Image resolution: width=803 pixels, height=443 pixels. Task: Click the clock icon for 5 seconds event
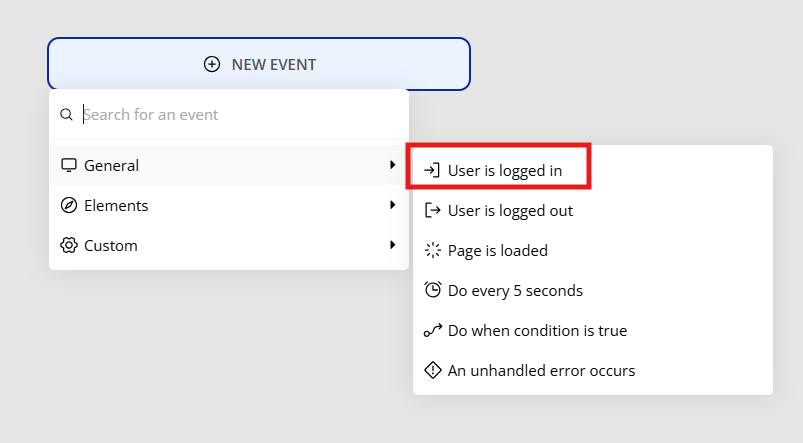pos(432,290)
